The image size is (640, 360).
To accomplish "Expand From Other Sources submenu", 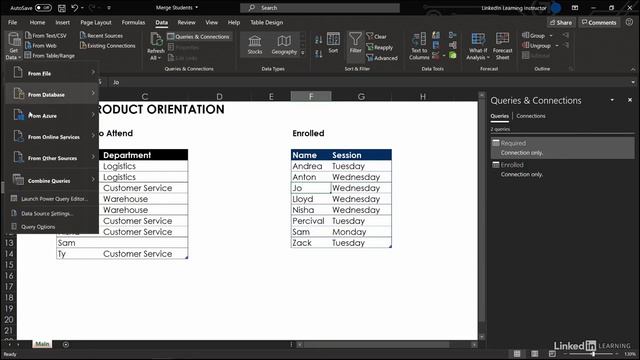I will [52, 158].
